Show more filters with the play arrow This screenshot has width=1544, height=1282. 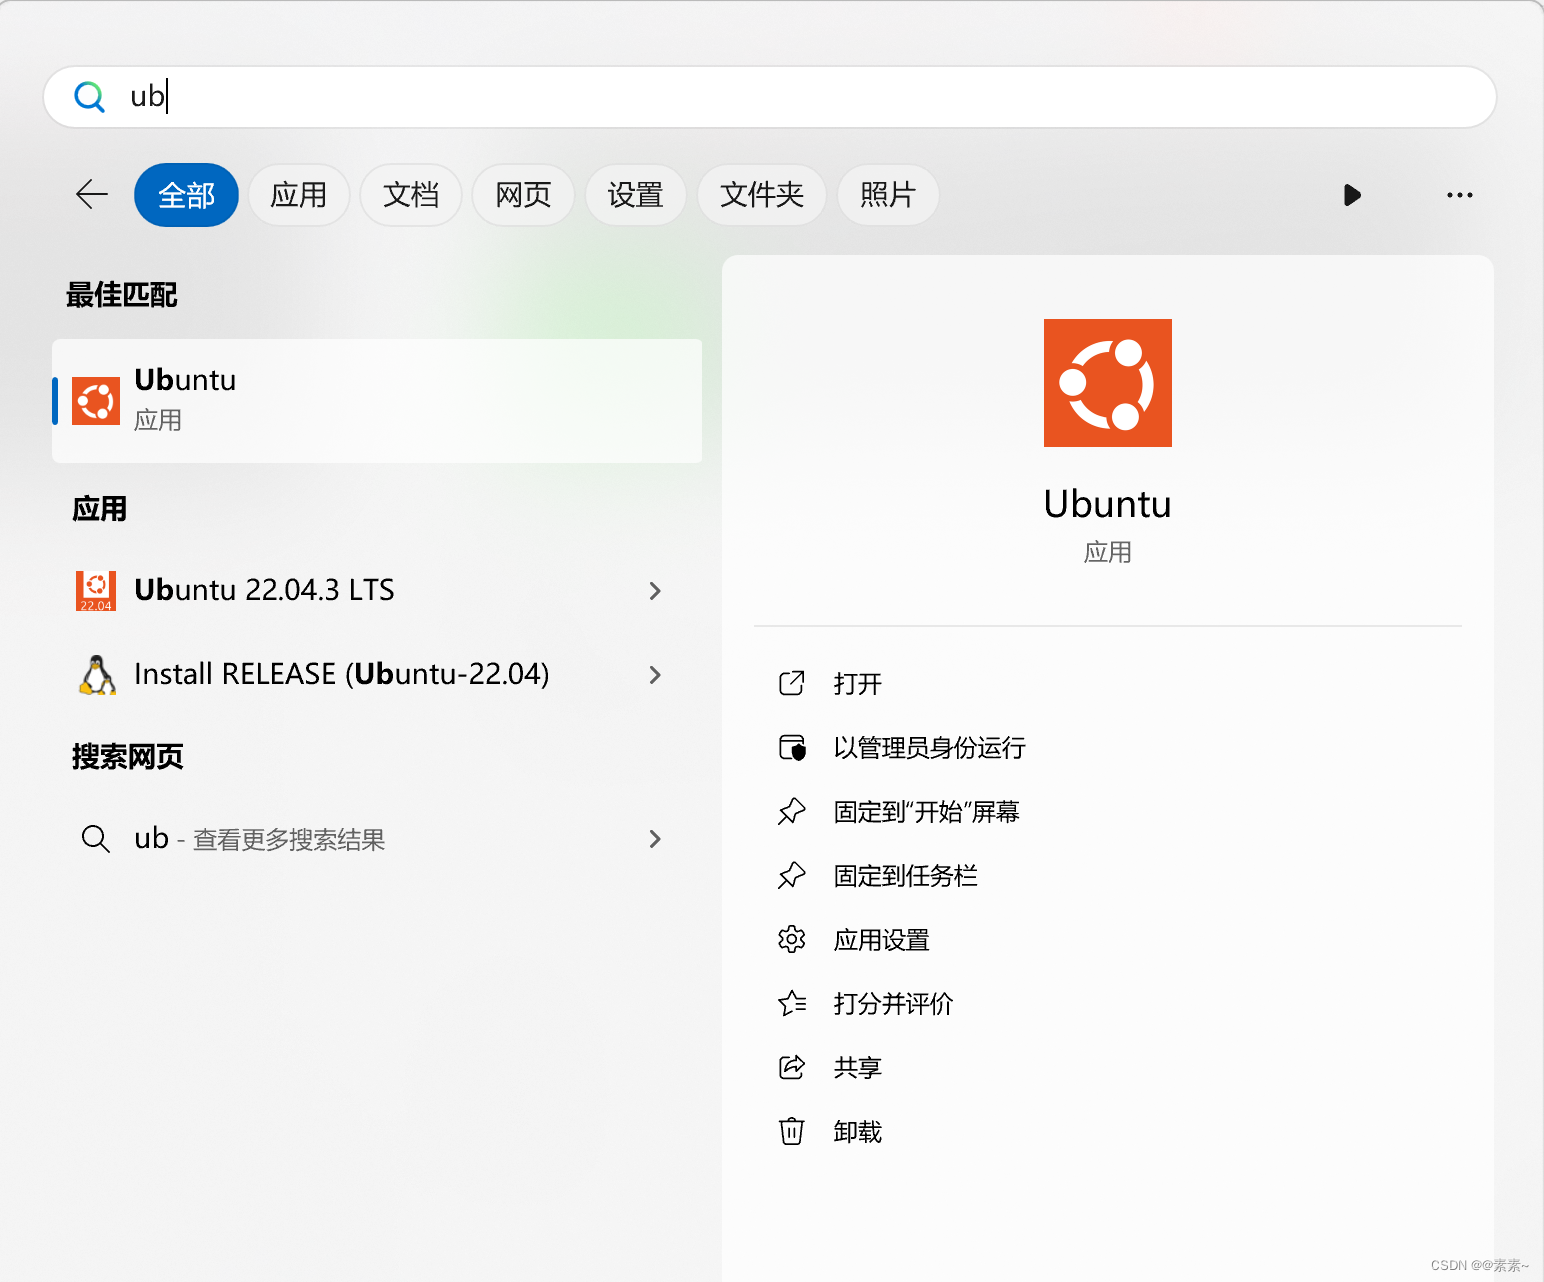1352,195
